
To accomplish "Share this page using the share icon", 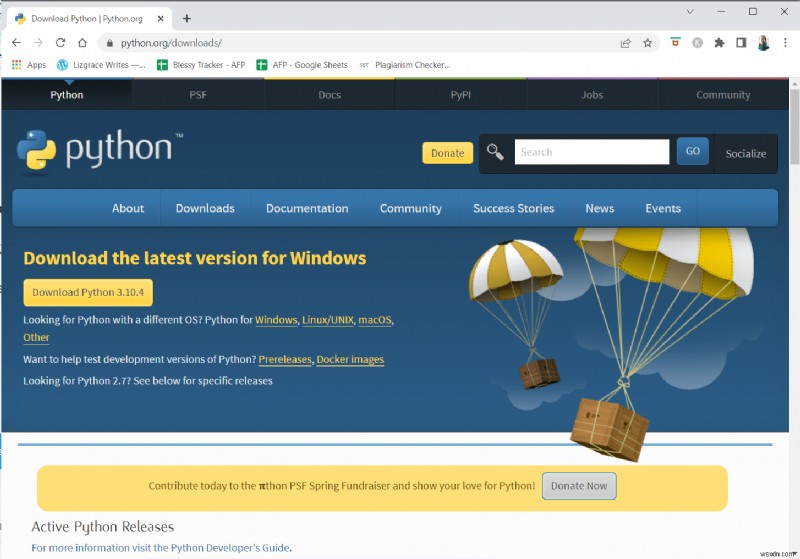I will click(x=626, y=43).
